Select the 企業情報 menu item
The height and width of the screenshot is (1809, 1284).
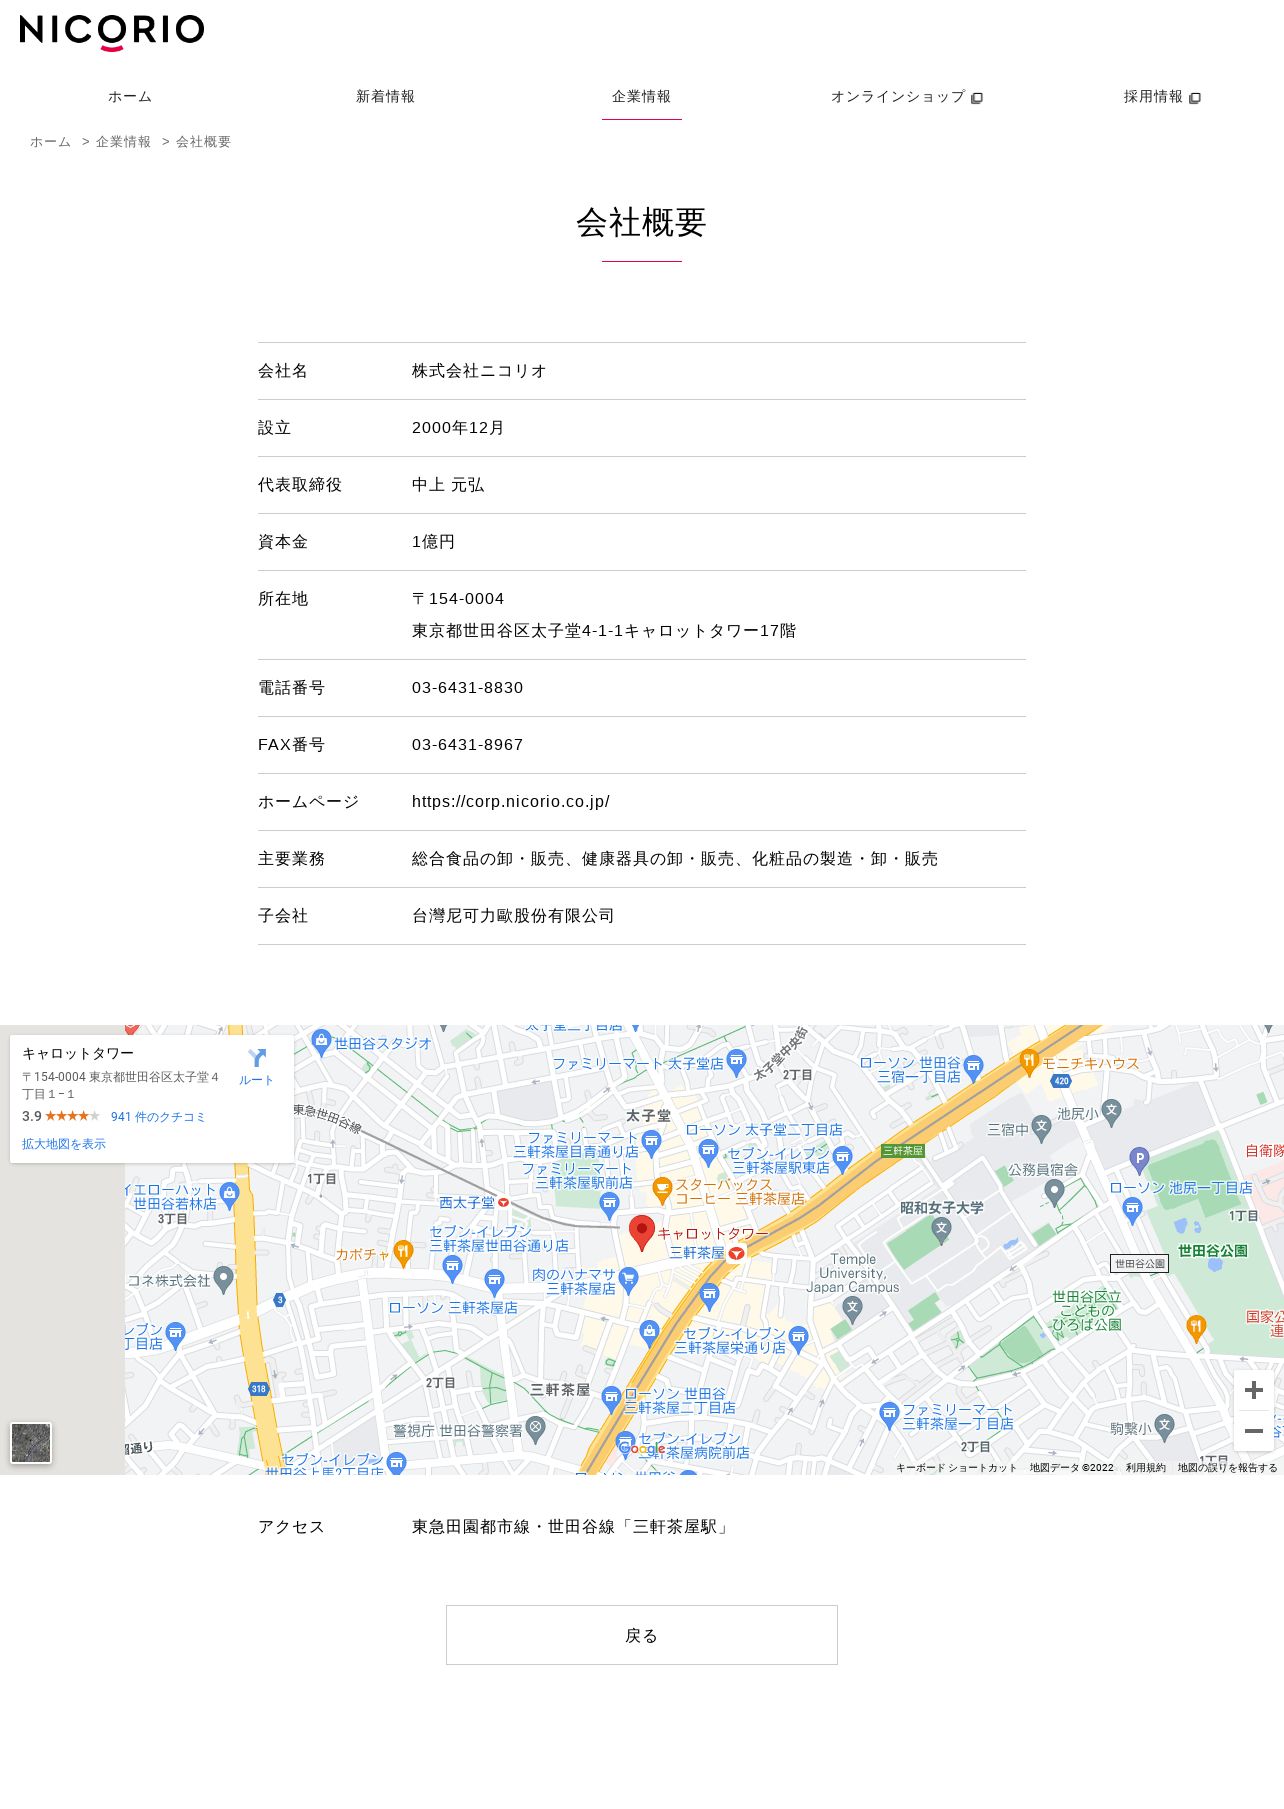pyautogui.click(x=641, y=97)
